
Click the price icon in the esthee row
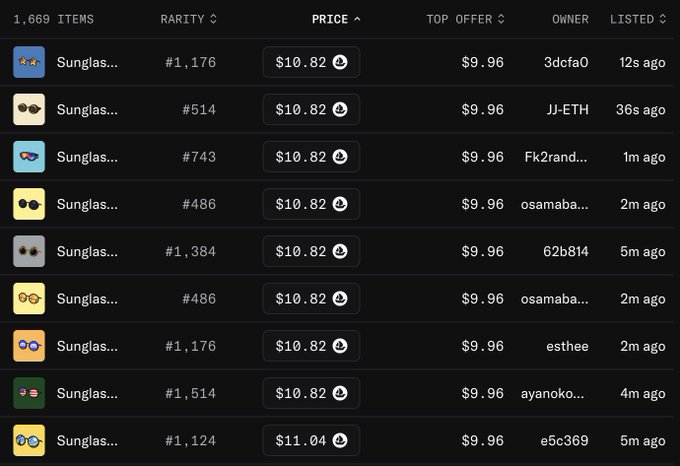coord(341,346)
